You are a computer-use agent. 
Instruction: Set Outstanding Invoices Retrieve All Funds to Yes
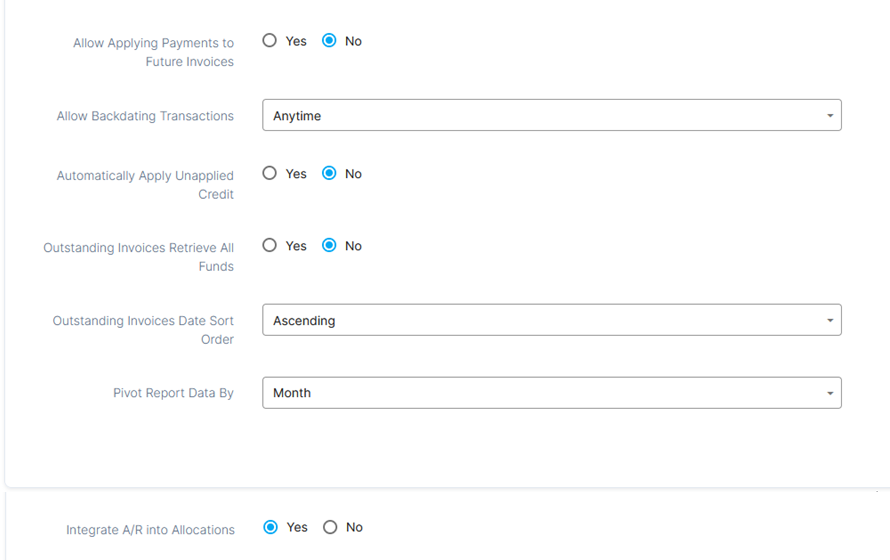[270, 245]
